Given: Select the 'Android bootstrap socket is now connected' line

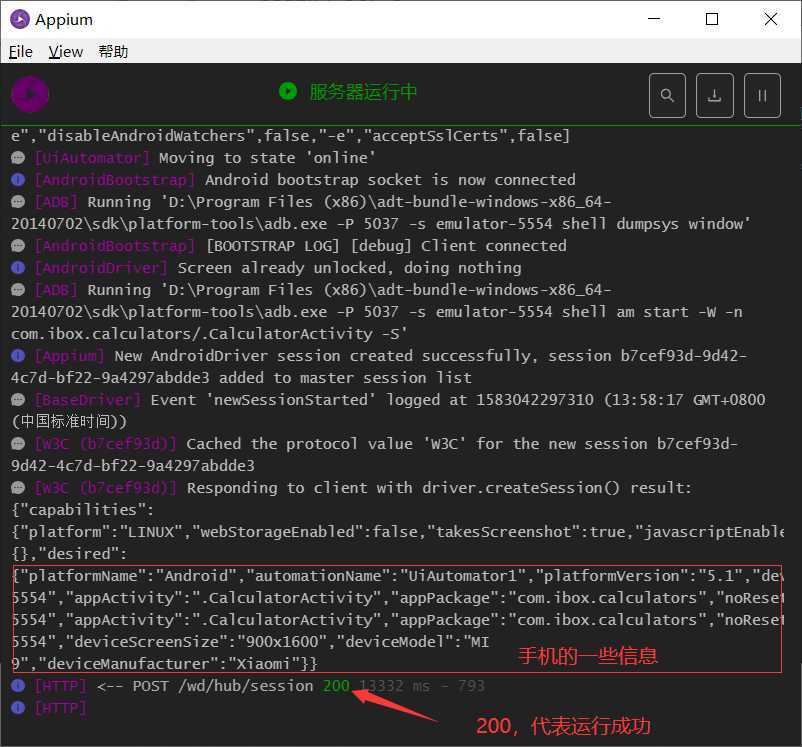Looking at the screenshot, I should click(390, 180).
